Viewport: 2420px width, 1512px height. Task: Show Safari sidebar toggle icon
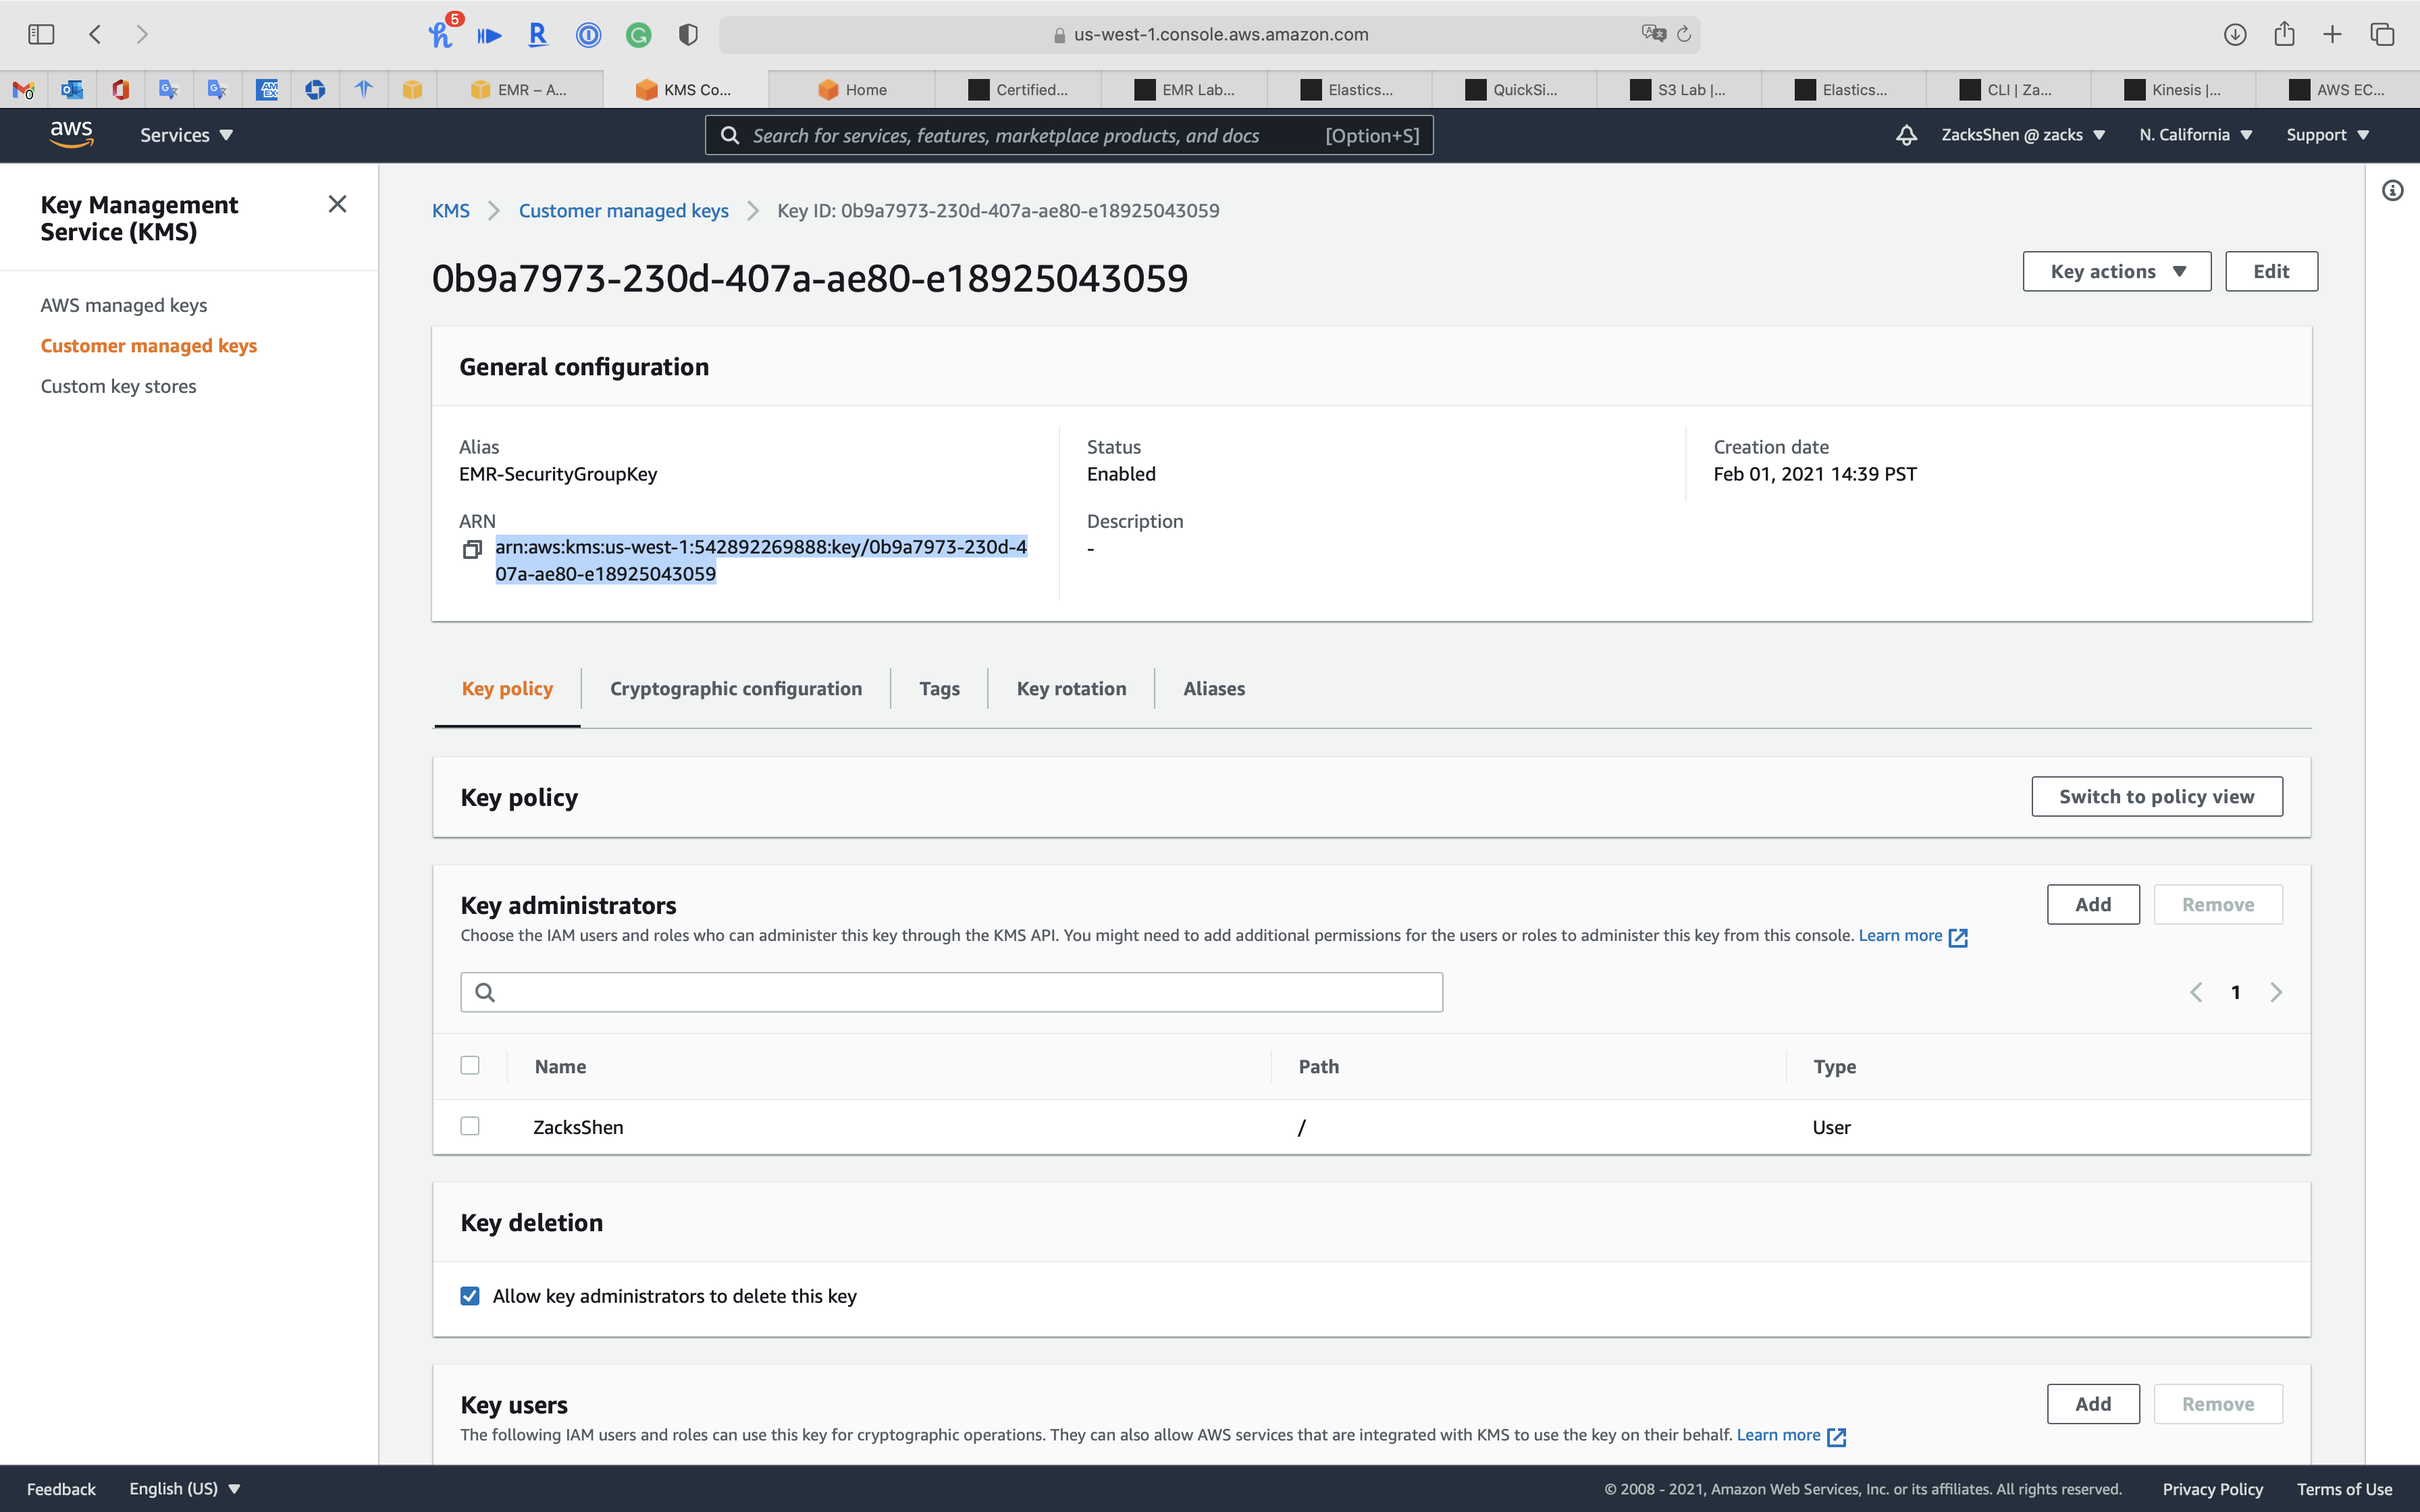click(41, 34)
